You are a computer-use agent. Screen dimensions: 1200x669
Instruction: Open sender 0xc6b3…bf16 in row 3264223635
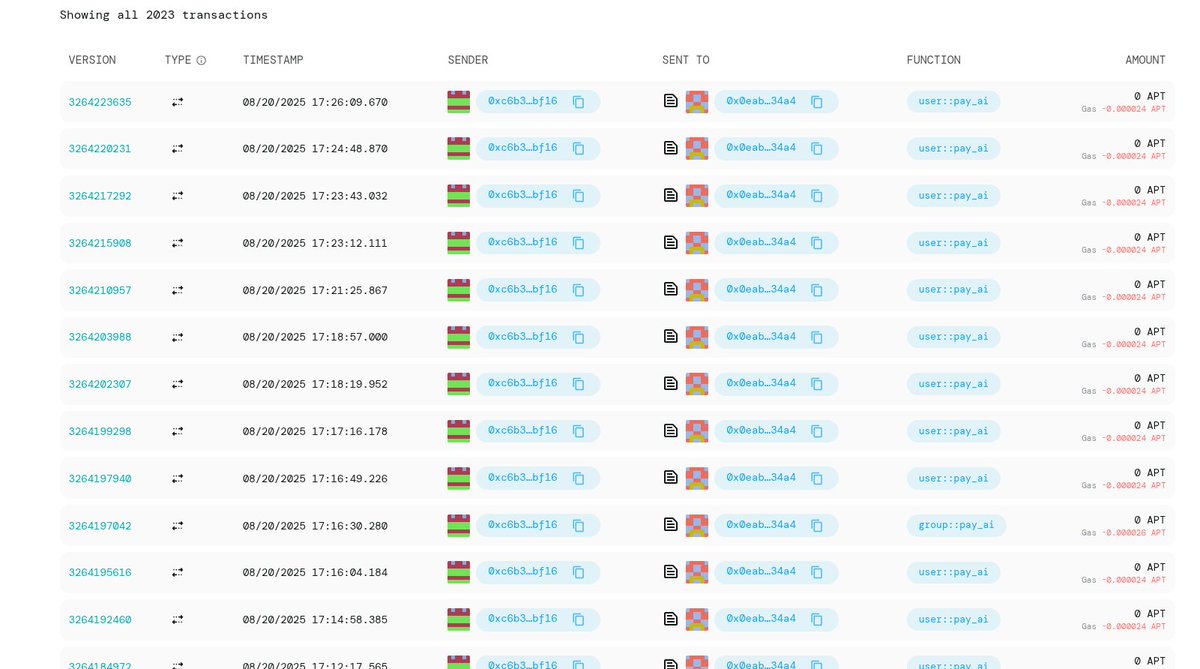[x=522, y=101]
